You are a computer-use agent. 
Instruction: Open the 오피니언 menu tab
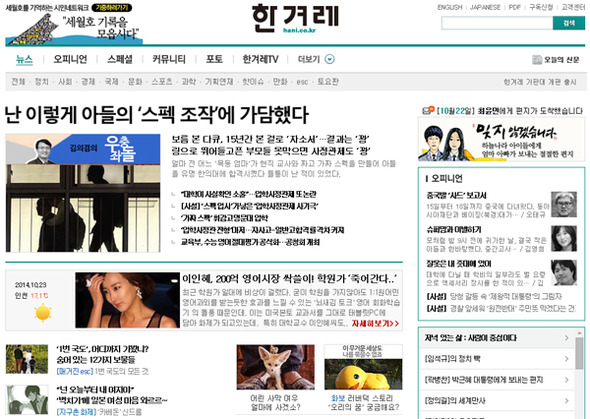point(70,59)
